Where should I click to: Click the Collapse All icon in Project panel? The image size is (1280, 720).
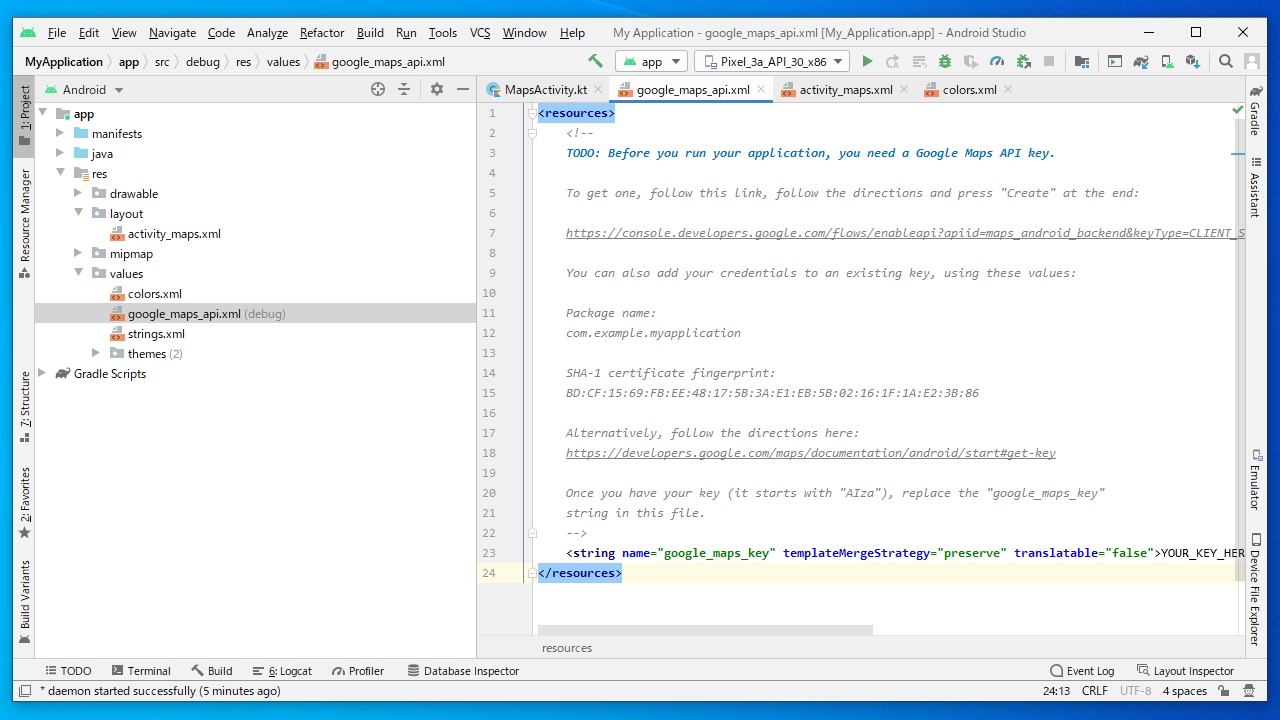click(x=404, y=89)
